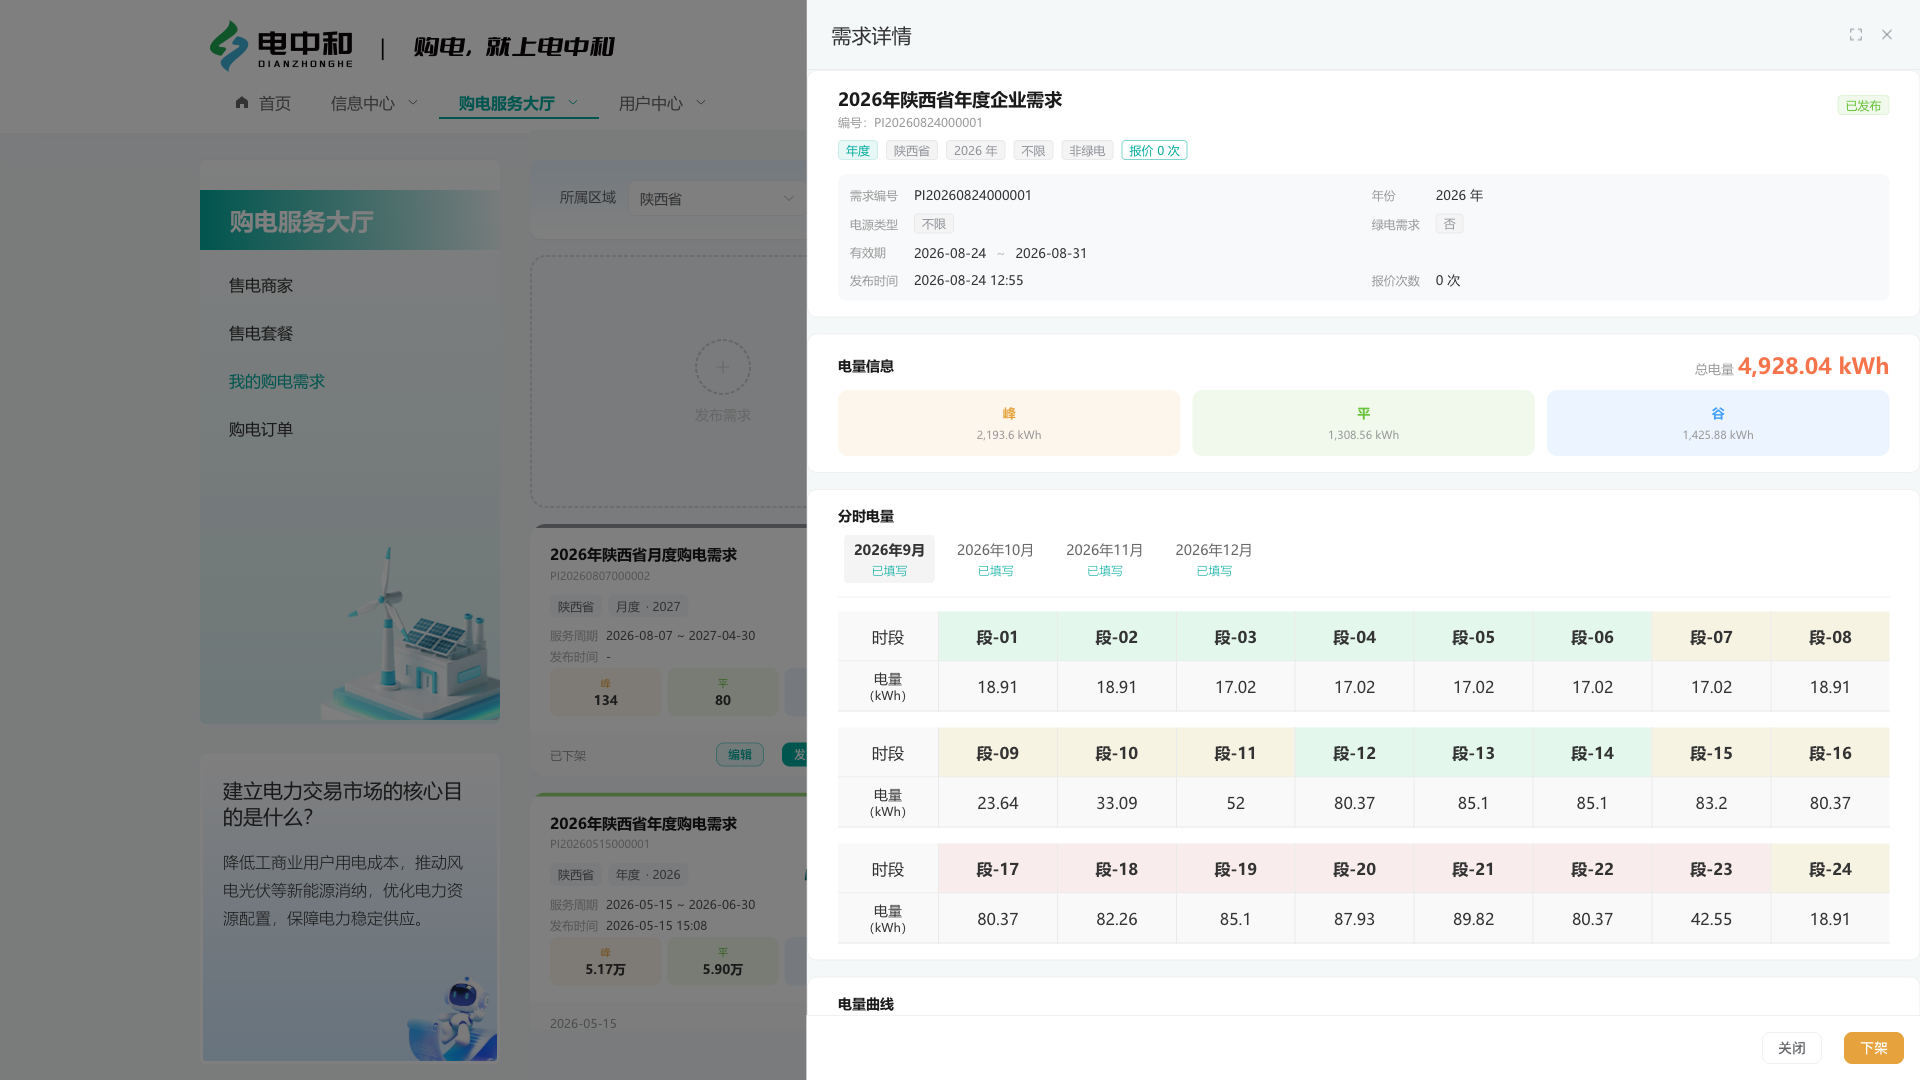
Task: Click the 年度 tag under the title
Action: [x=858, y=151]
